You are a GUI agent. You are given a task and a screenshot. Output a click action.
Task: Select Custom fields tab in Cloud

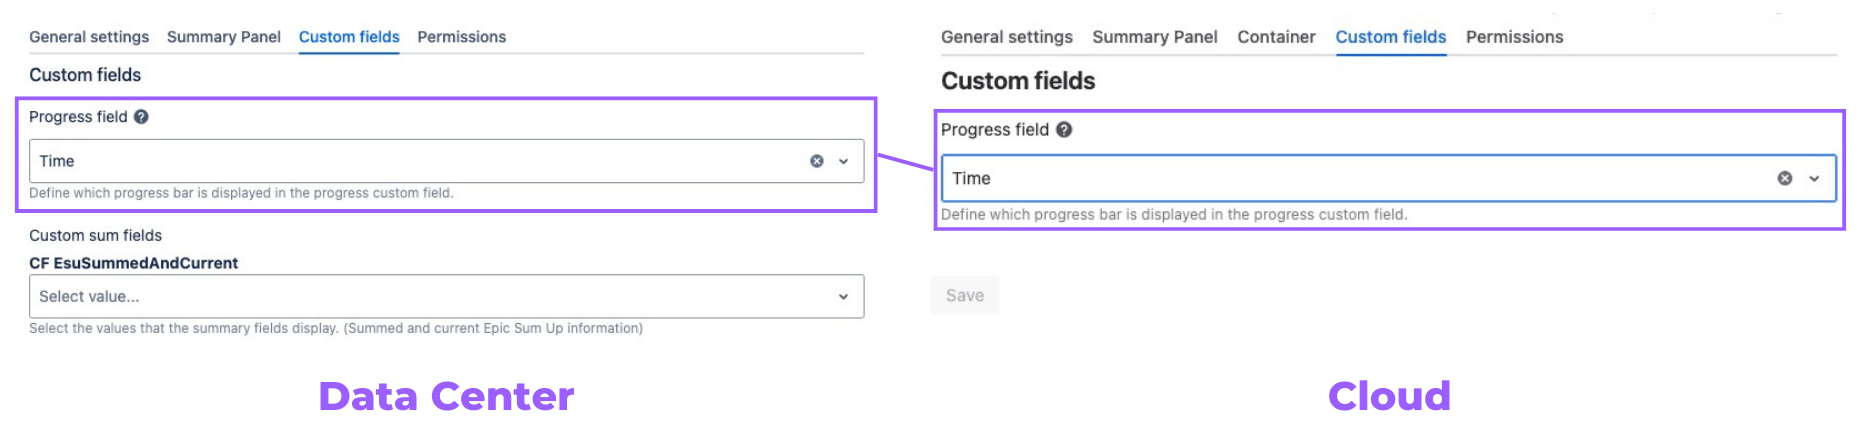1390,37
